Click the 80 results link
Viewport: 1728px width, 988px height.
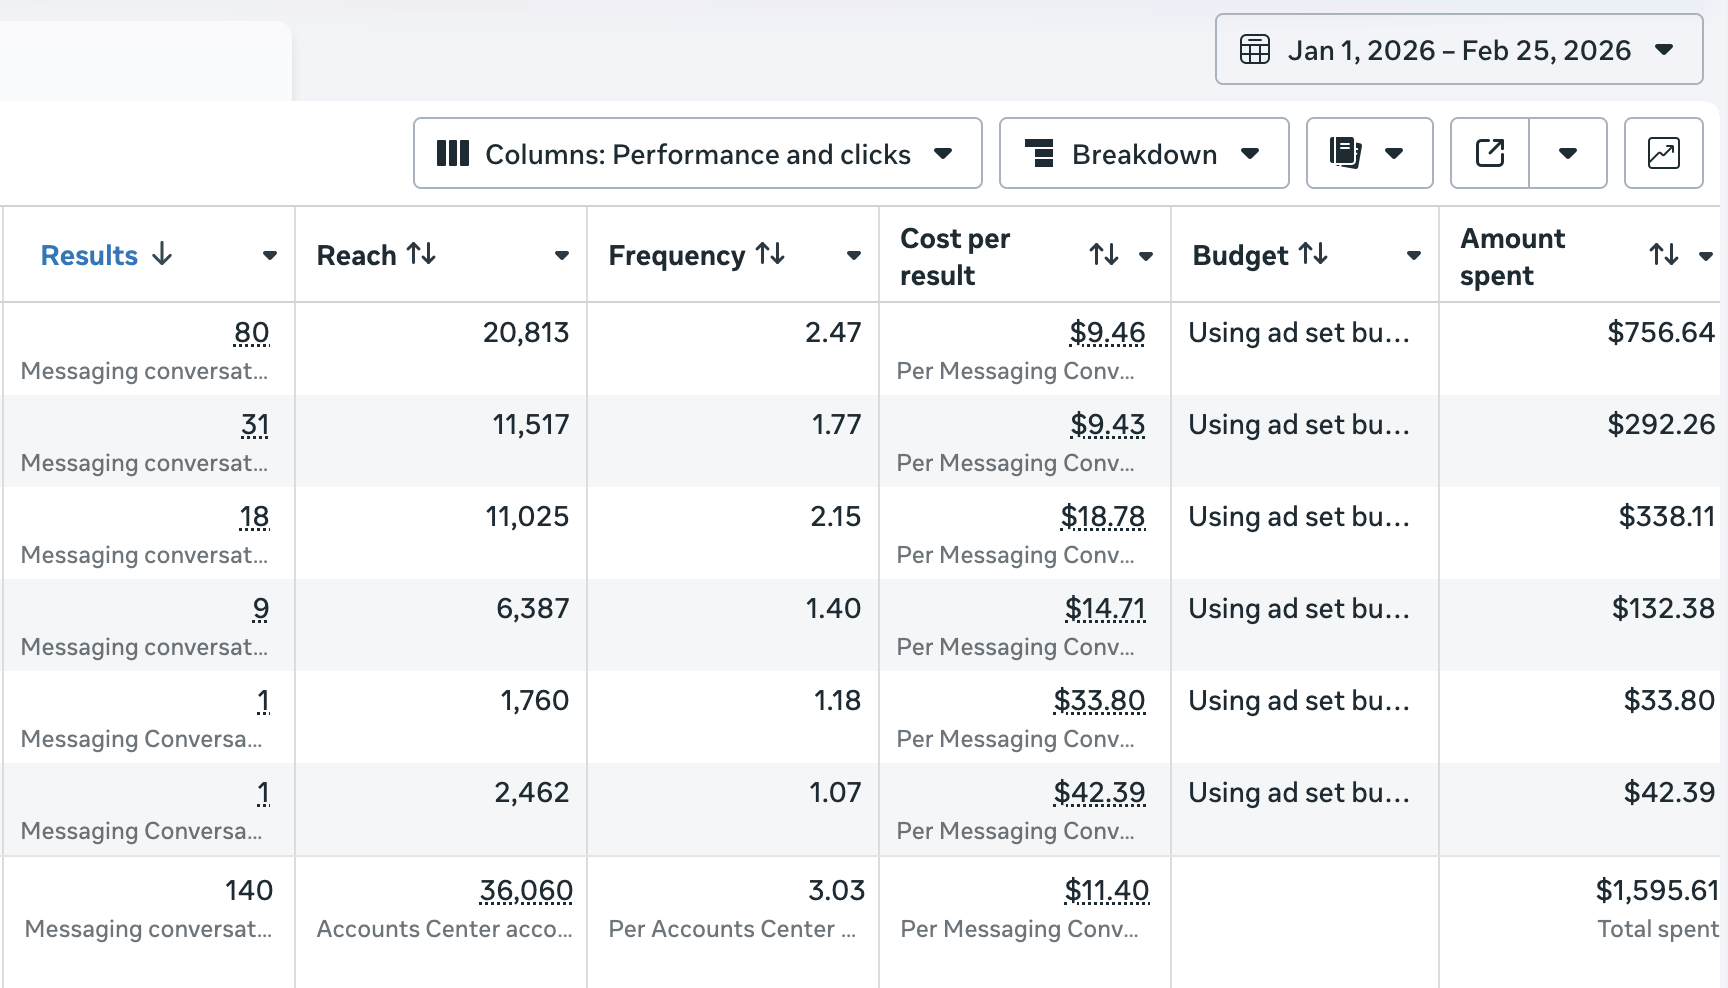[251, 332]
